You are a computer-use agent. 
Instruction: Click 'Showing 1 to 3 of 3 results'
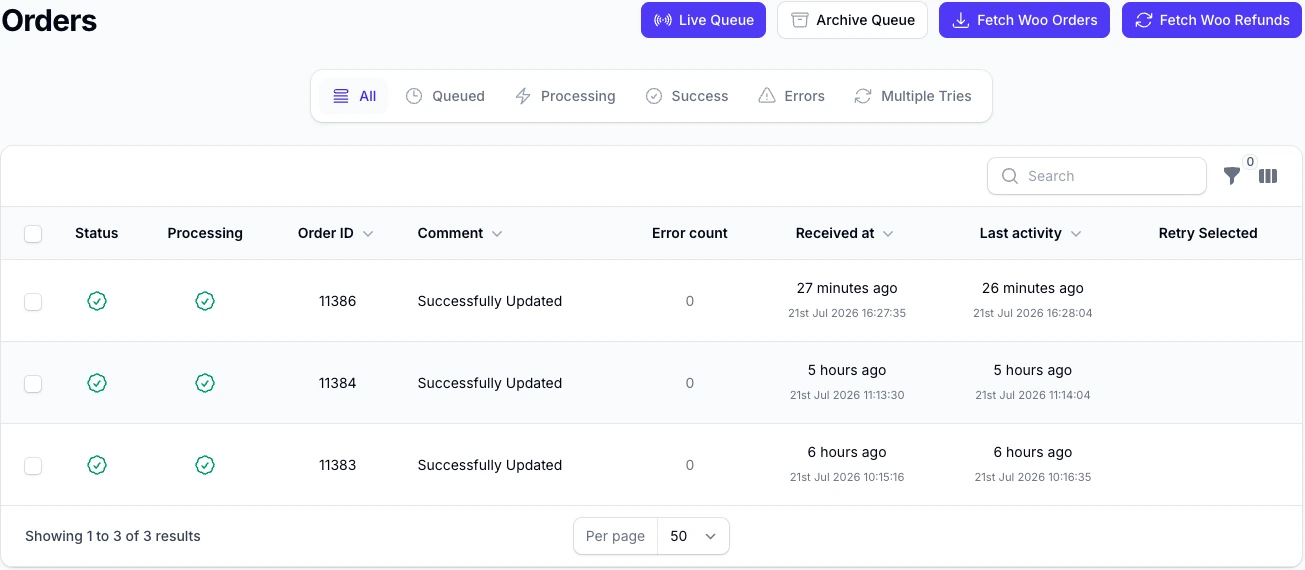(113, 536)
